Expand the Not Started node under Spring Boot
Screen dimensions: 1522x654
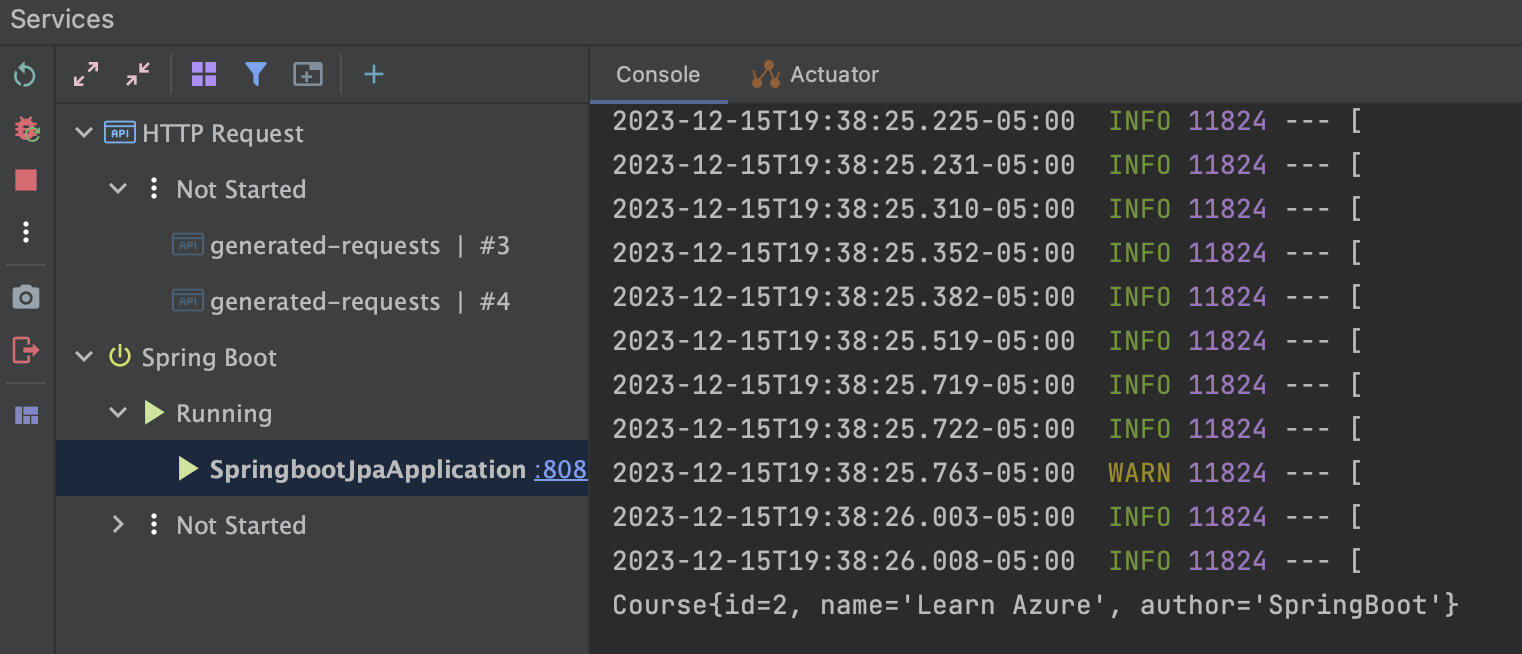pos(117,524)
